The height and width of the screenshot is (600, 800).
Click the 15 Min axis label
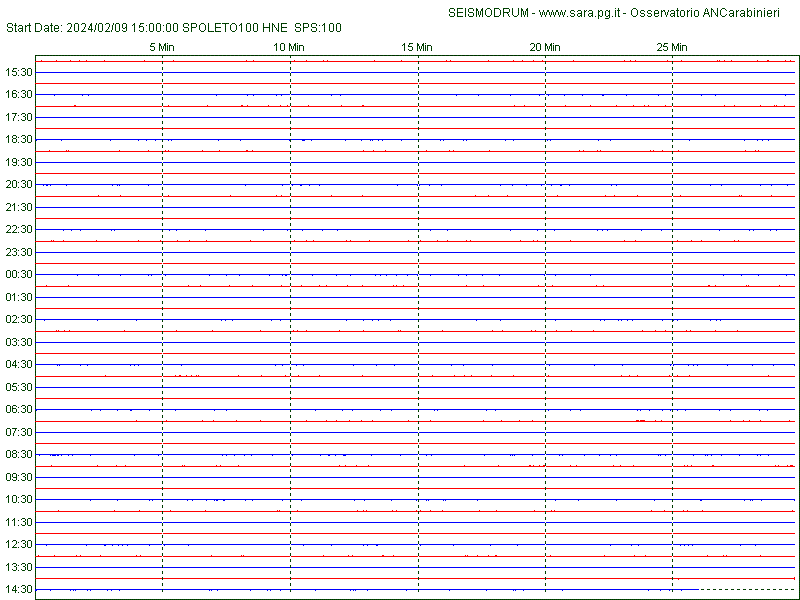coord(417,47)
